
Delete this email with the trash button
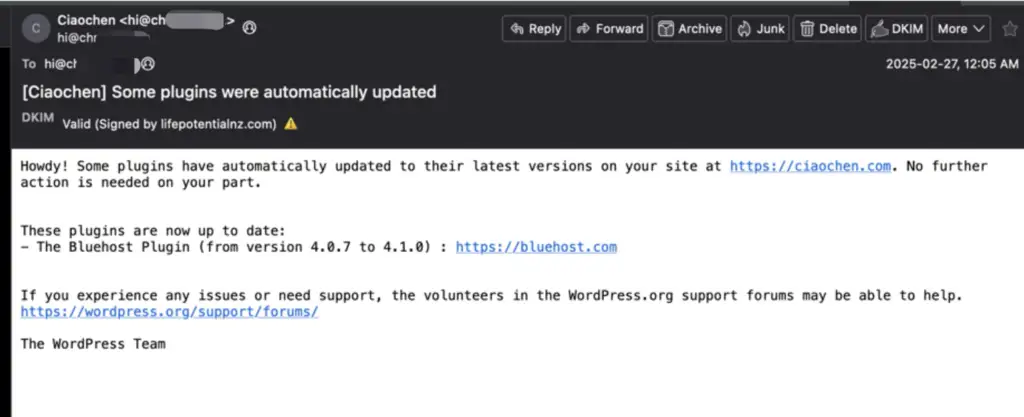point(829,29)
